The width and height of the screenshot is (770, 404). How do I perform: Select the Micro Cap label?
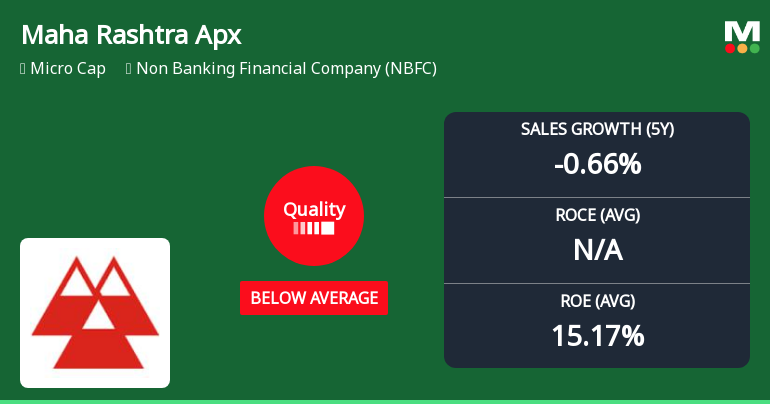tap(70, 69)
